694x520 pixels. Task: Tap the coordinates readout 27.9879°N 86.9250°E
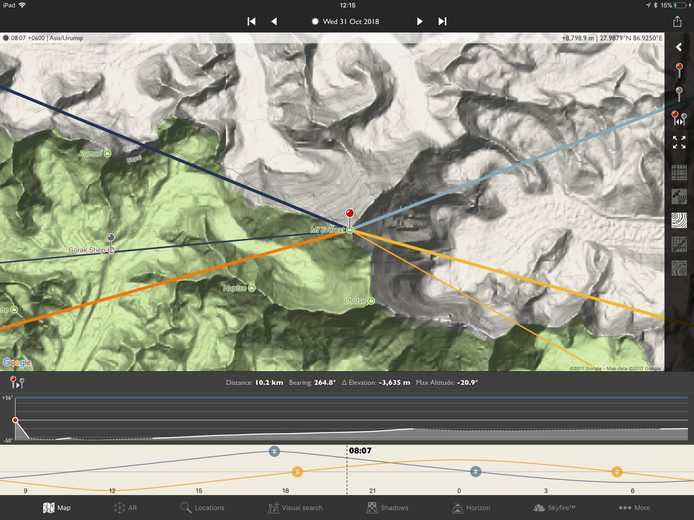click(631, 39)
